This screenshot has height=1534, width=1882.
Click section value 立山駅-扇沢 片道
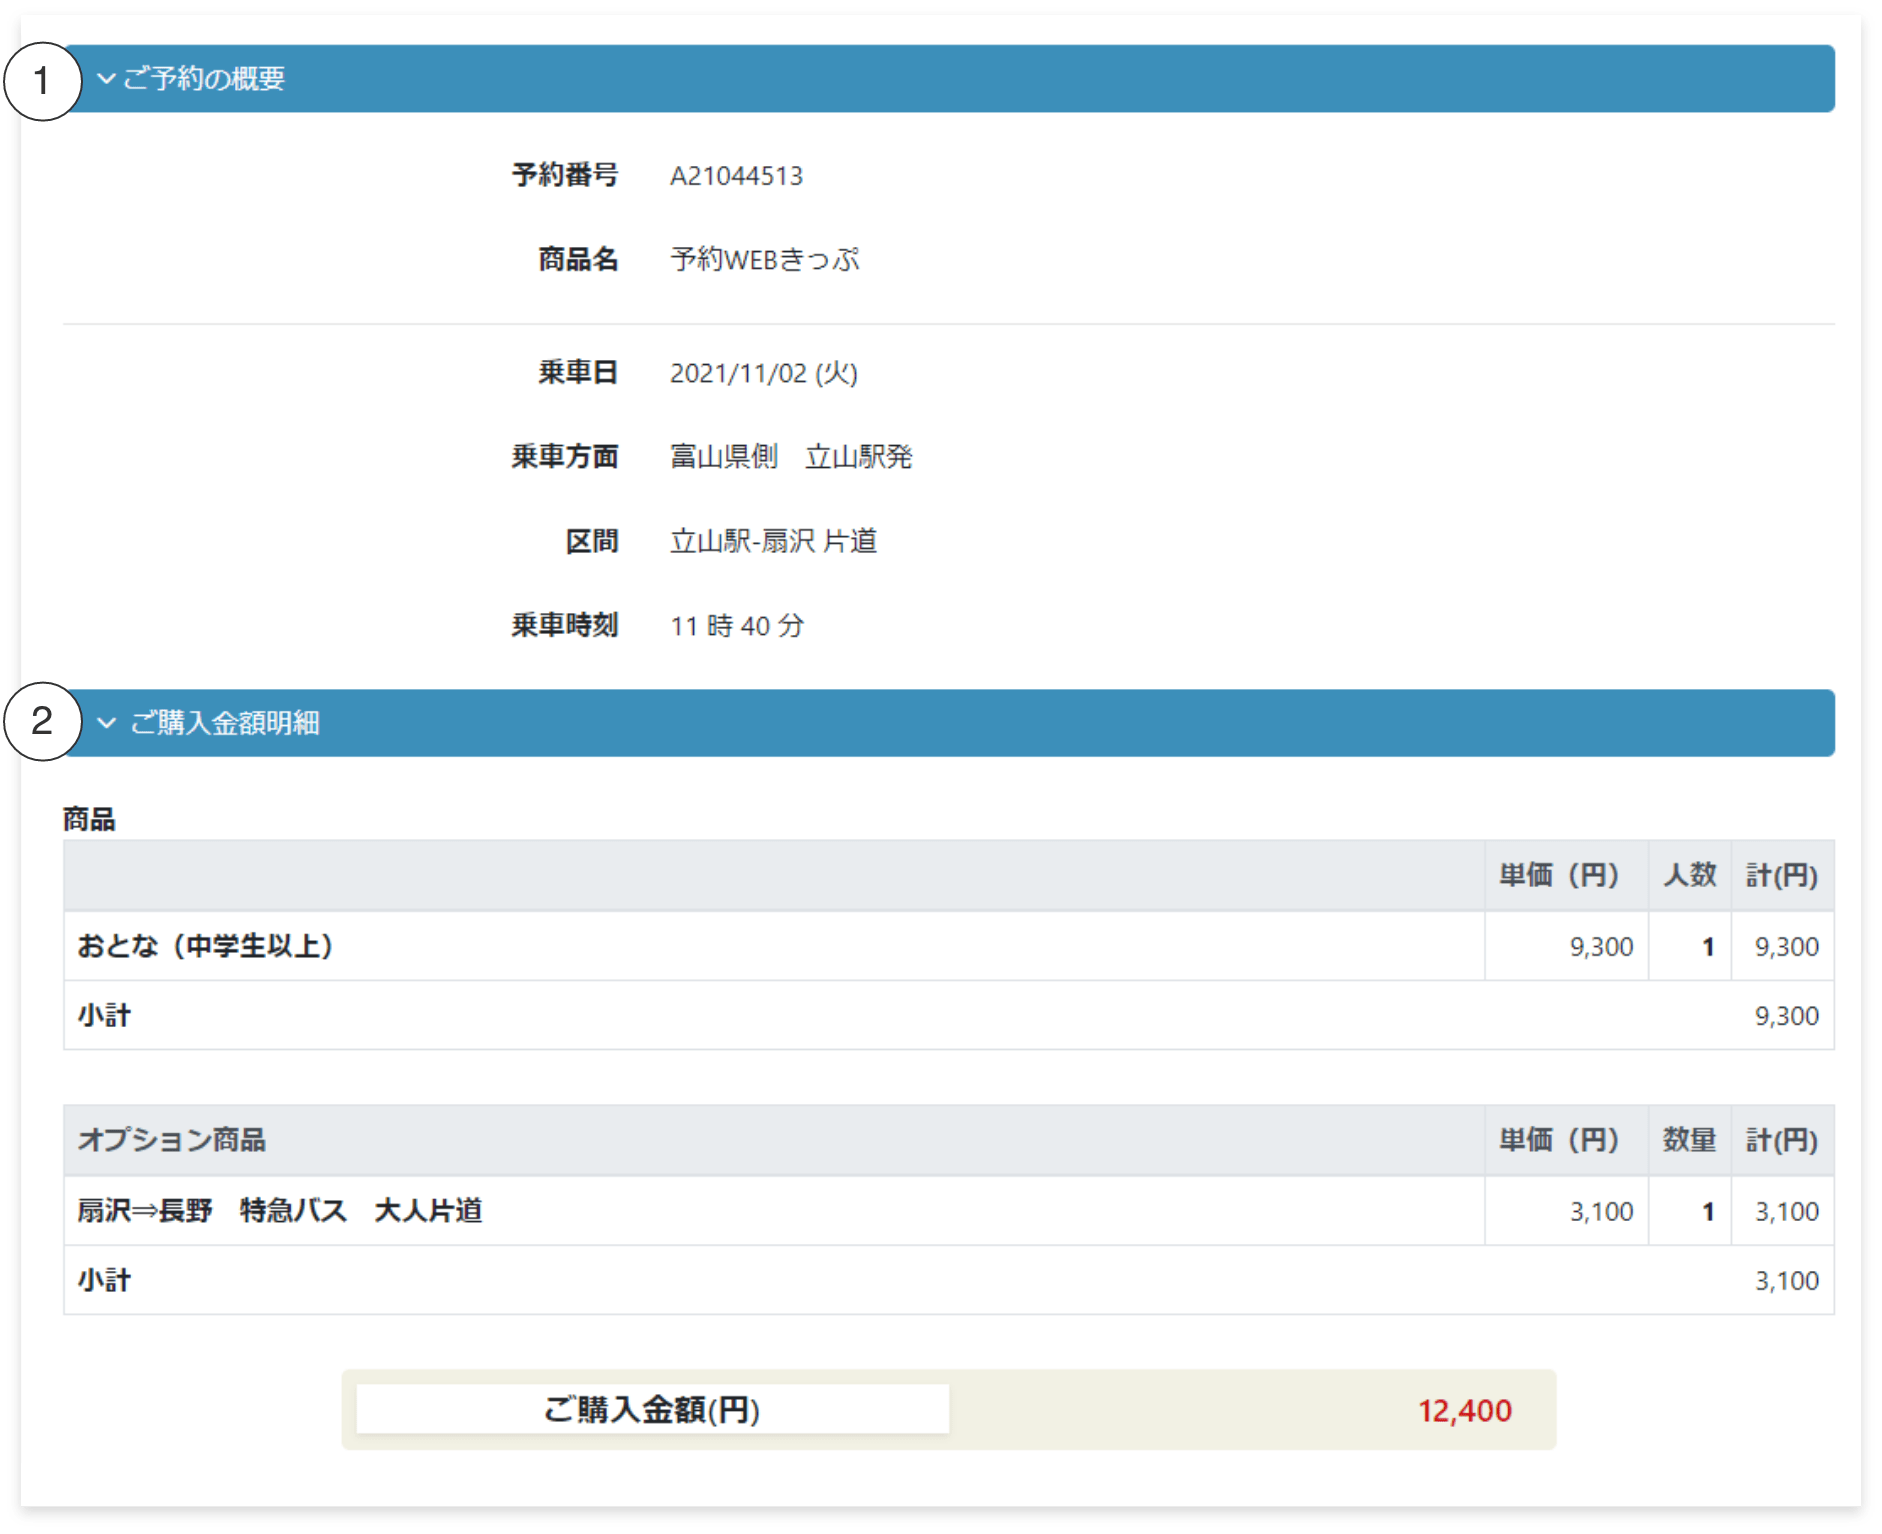tap(773, 541)
